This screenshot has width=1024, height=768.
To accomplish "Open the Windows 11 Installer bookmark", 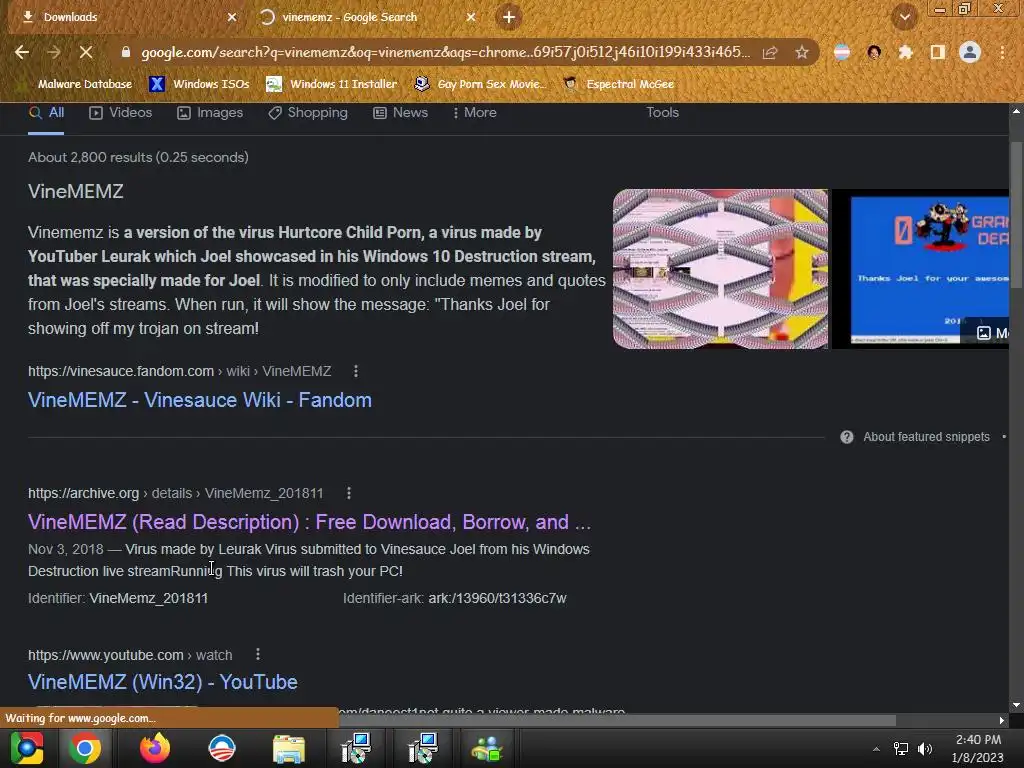I will 332,84.
